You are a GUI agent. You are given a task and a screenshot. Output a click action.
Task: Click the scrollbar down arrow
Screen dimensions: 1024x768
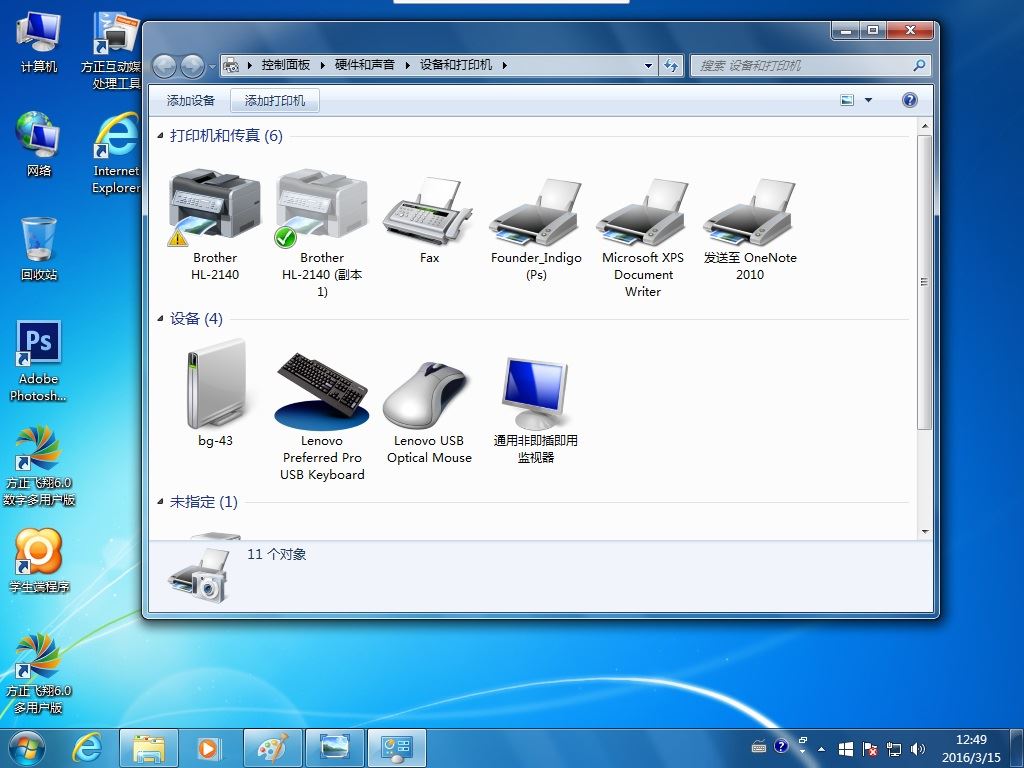click(924, 532)
